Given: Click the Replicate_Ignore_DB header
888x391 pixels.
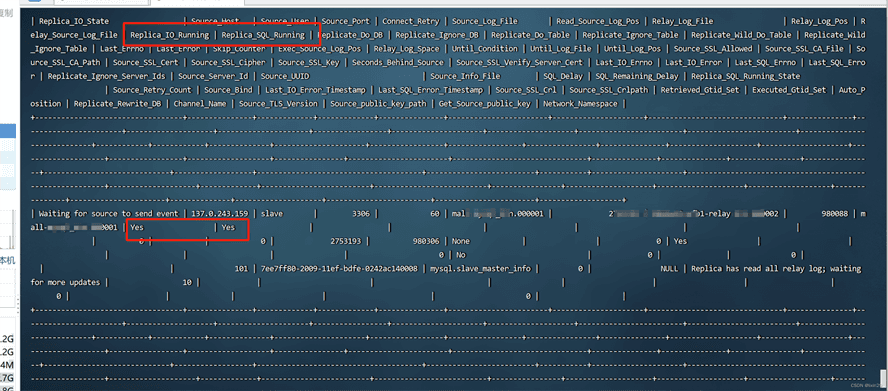Looking at the screenshot, I should pyautogui.click(x=437, y=35).
